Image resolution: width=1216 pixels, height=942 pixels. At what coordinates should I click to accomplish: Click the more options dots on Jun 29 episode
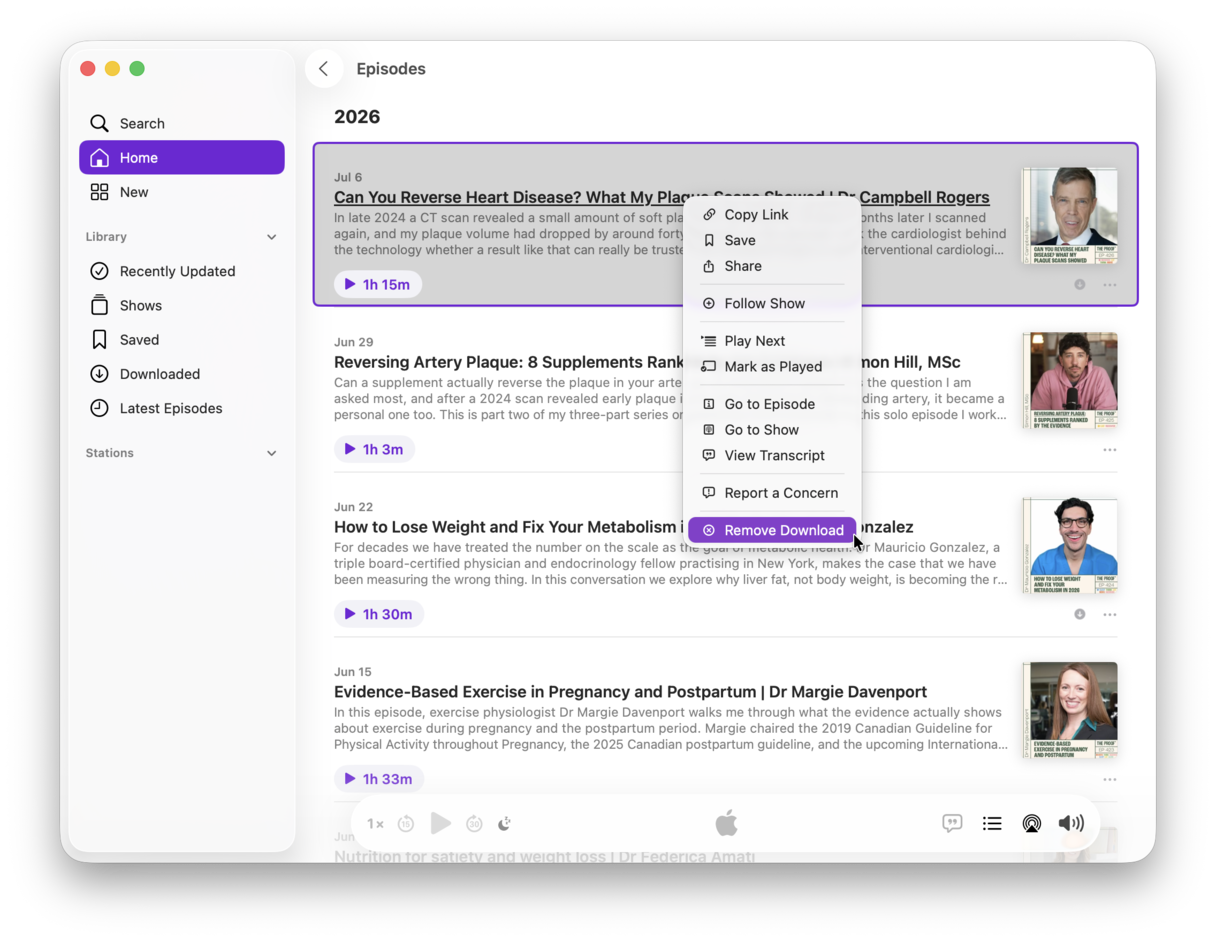point(1109,450)
